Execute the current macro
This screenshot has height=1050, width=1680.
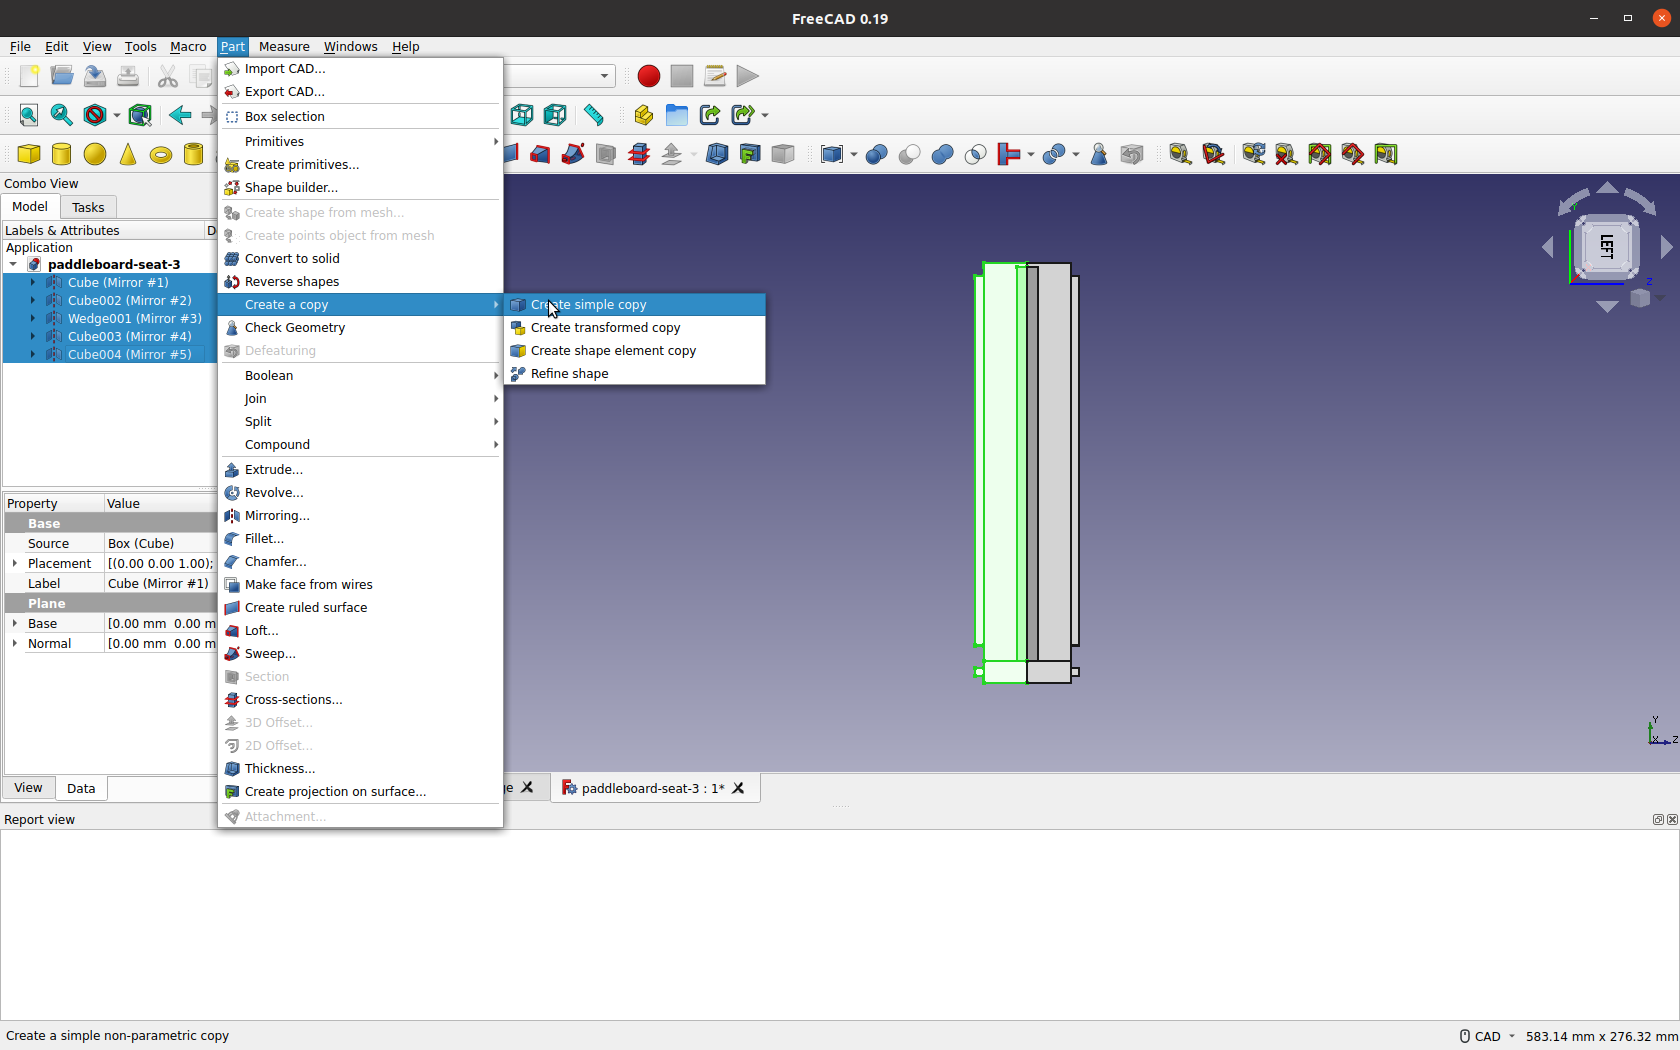[x=747, y=76]
